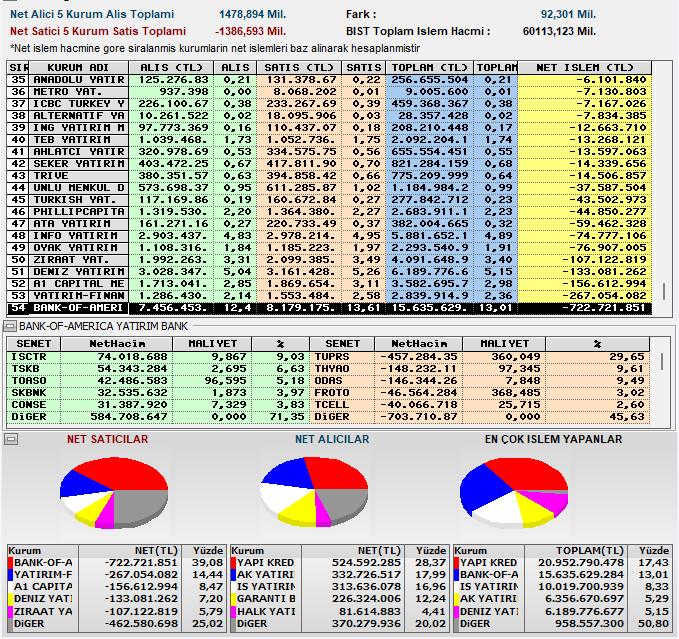The image size is (679, 639).
Task: Select the YATIRIM-FINAN row
Action: [329, 296]
